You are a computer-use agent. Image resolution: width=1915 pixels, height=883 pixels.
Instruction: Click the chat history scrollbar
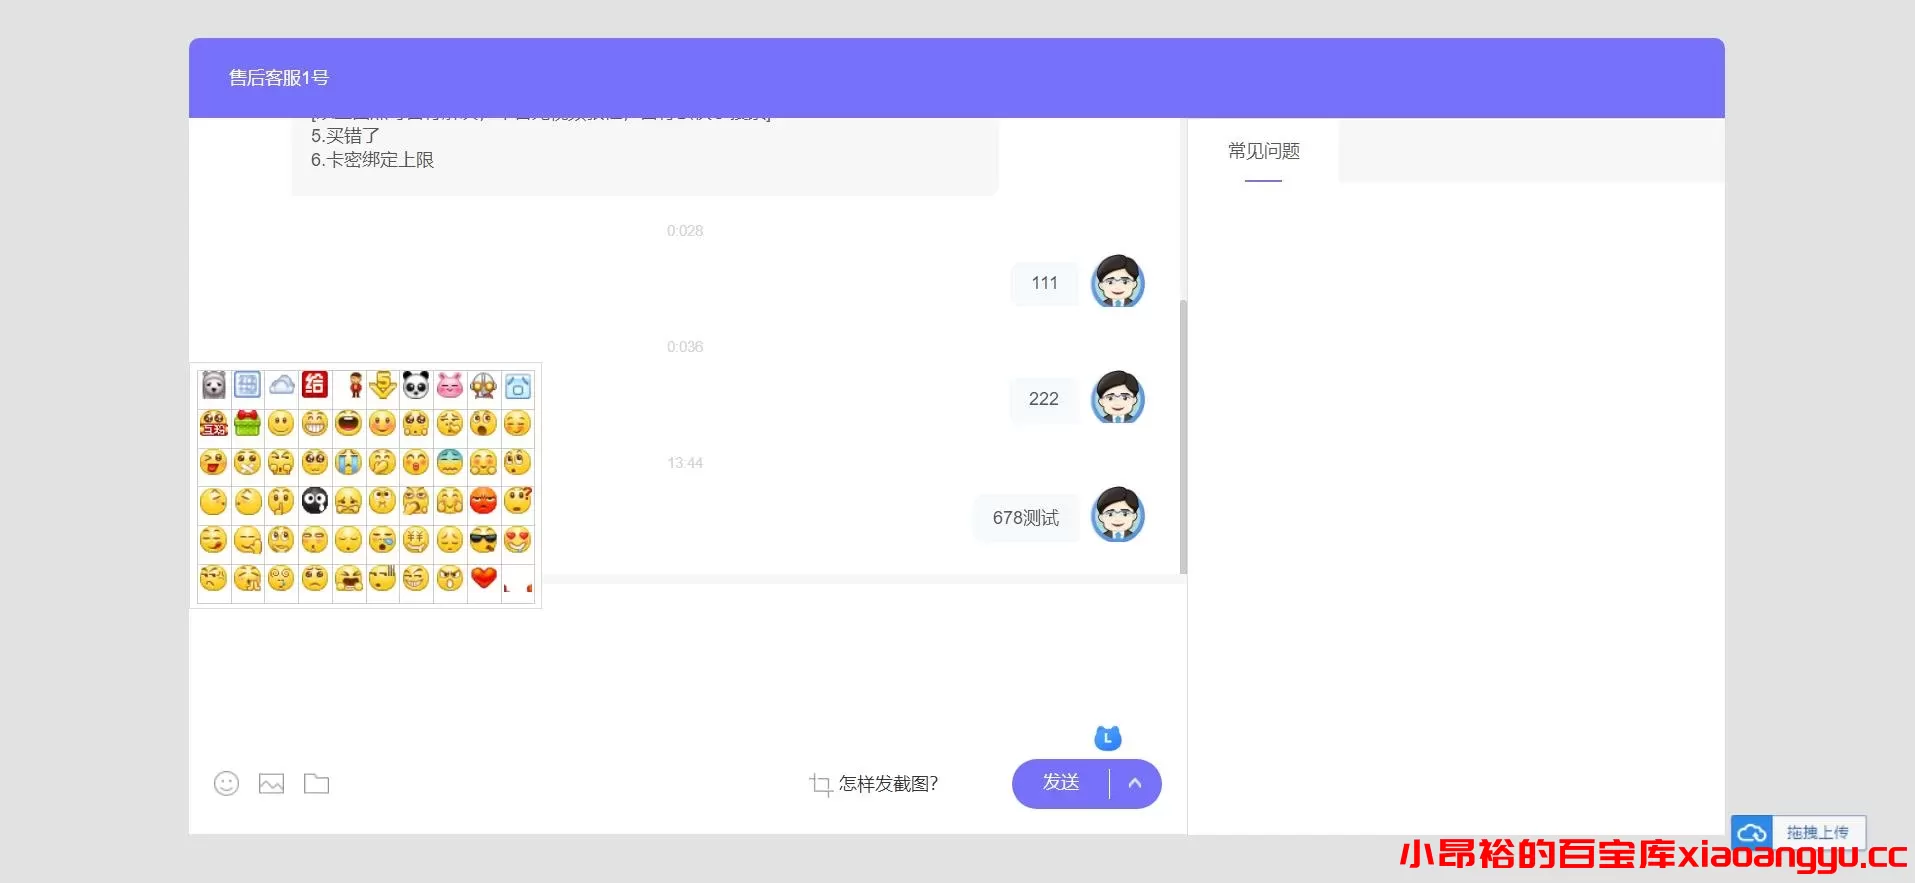click(x=1183, y=436)
